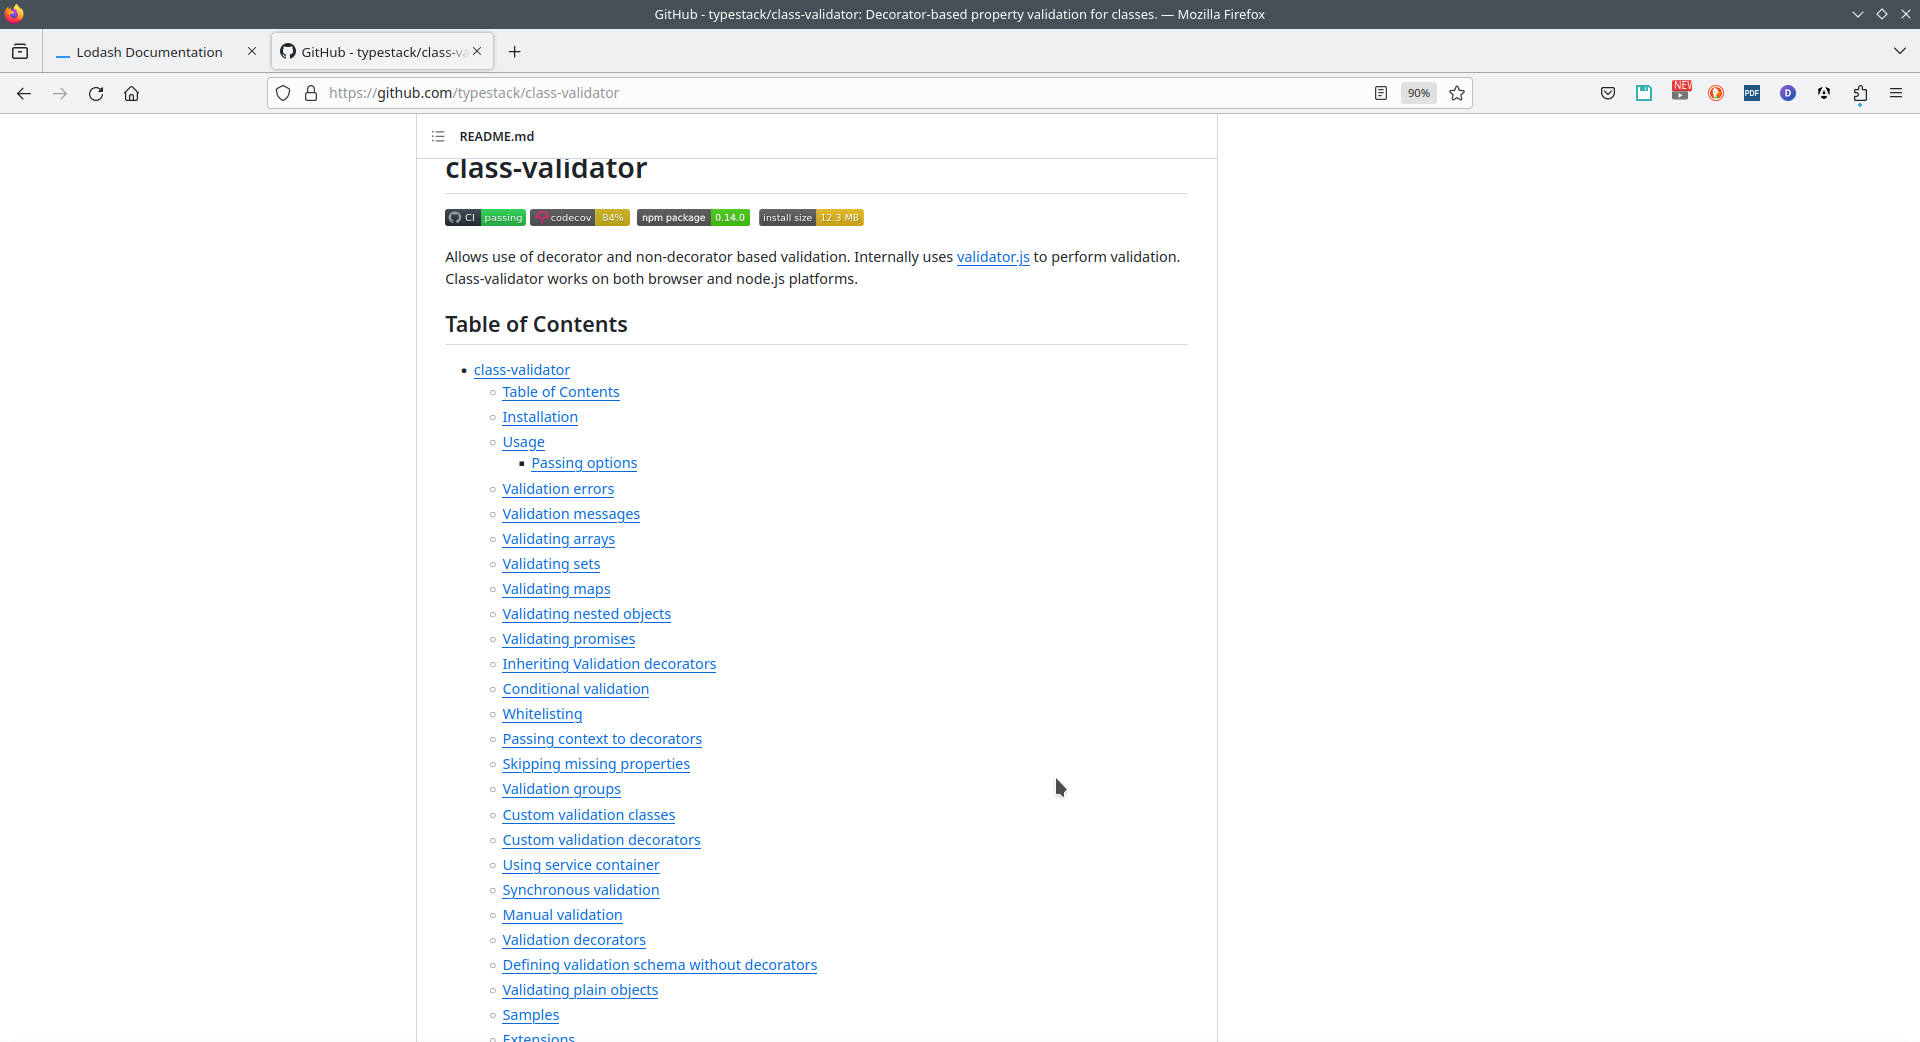Expand the list all tabs dropdown
Viewport: 1920px width, 1042px height.
(1899, 51)
